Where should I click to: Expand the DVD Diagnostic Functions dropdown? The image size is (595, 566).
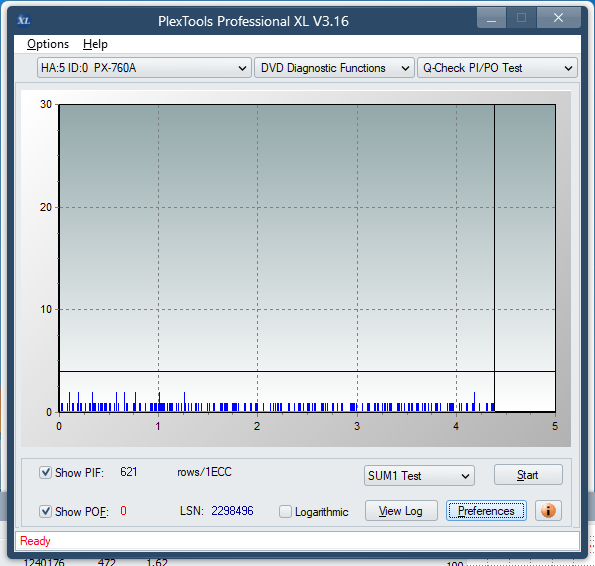pyautogui.click(x=334, y=68)
